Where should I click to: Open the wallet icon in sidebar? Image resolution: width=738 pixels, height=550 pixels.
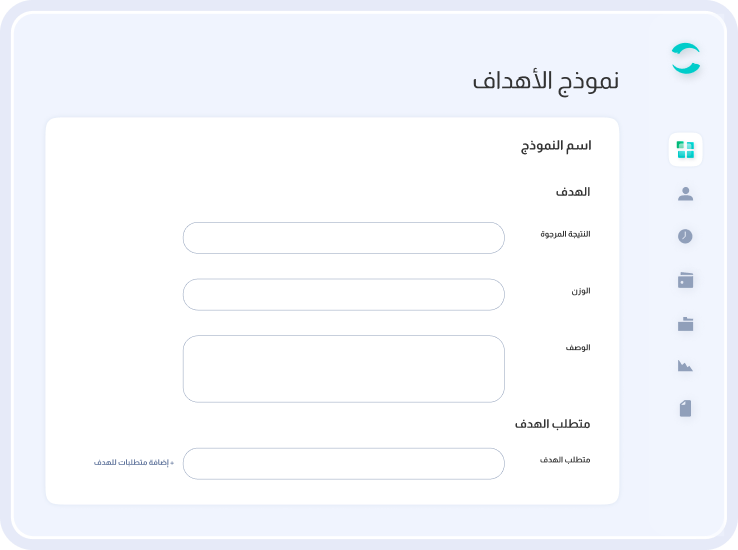pyautogui.click(x=685, y=280)
